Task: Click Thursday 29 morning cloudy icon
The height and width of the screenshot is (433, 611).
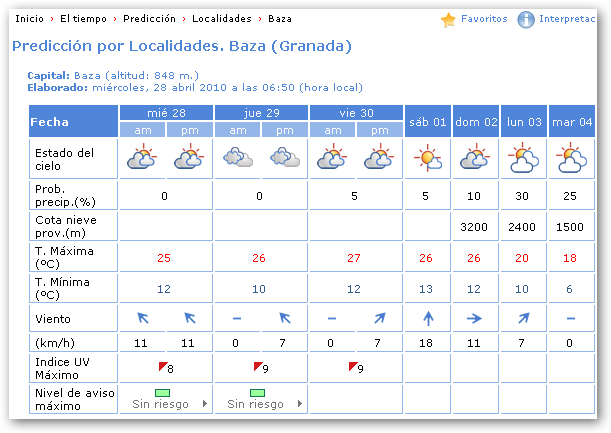Action: coord(237,158)
